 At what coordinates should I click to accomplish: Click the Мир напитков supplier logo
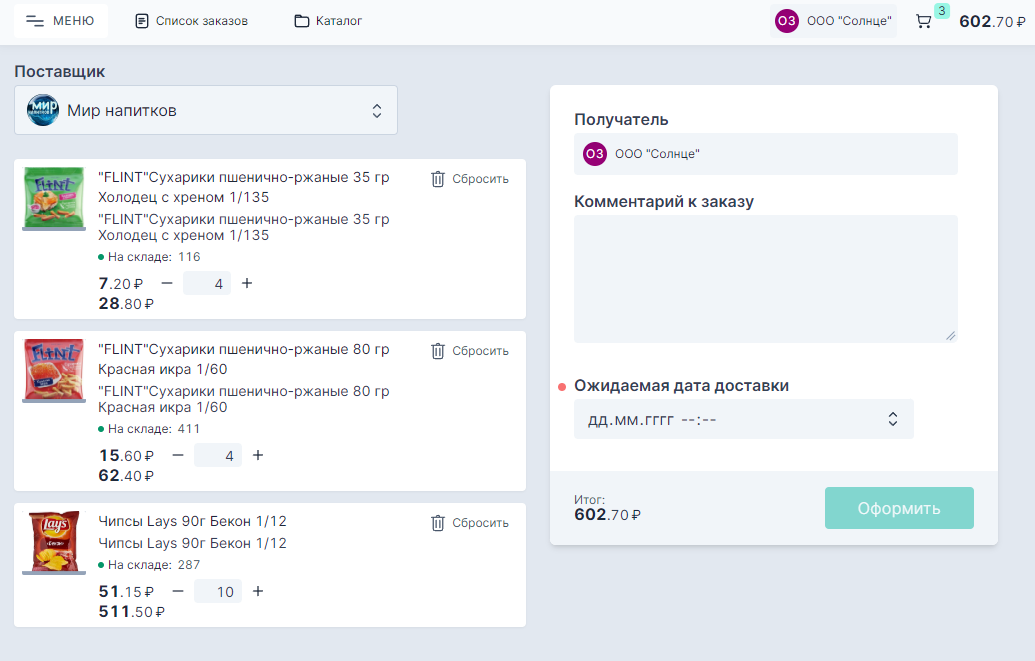coord(43,110)
